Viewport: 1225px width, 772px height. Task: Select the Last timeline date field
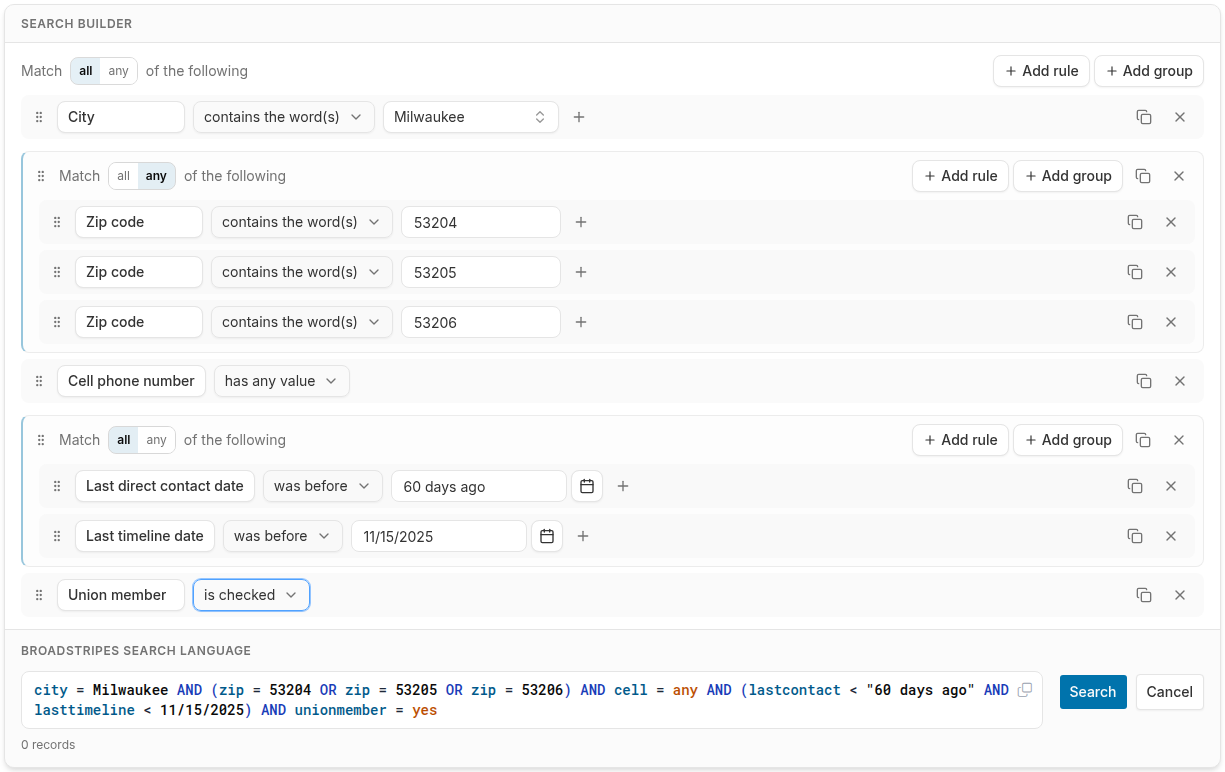[x=145, y=536]
